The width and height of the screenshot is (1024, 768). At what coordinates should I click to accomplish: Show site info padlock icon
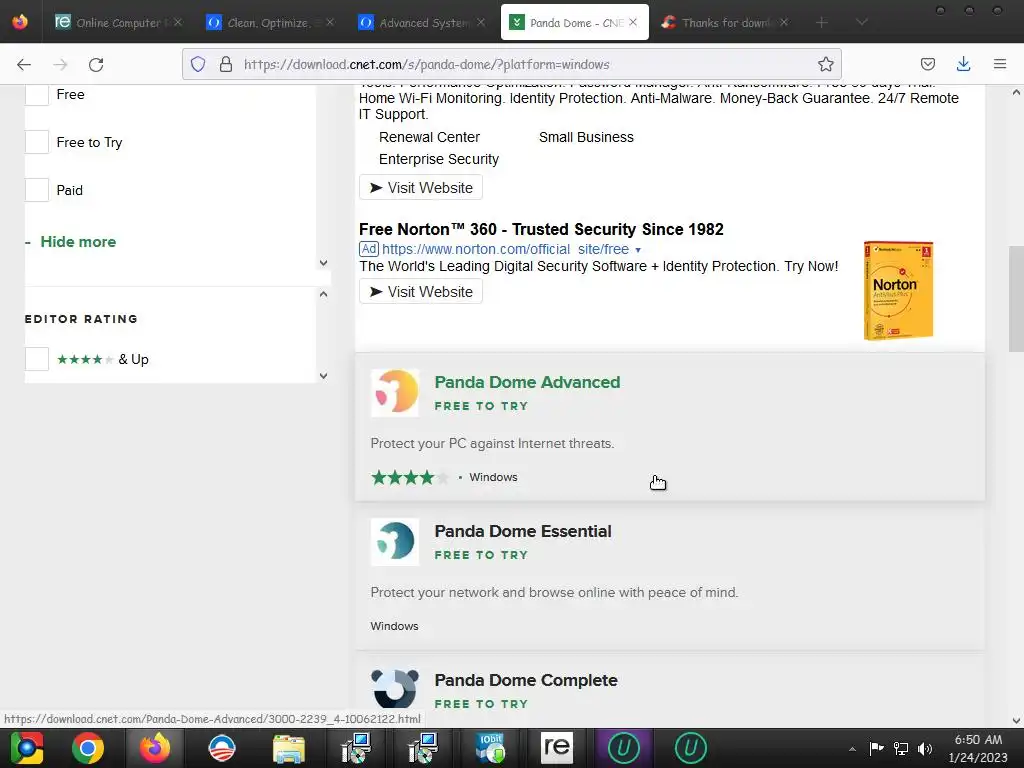226,64
